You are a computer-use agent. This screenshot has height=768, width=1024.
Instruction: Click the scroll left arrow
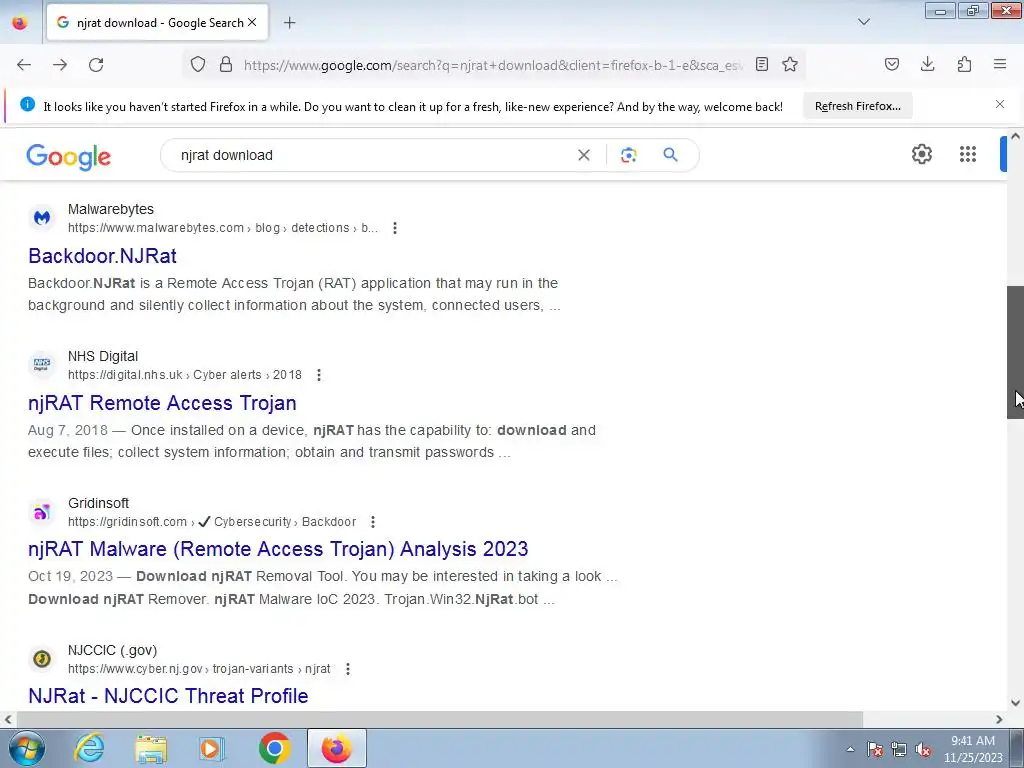(x=8, y=719)
